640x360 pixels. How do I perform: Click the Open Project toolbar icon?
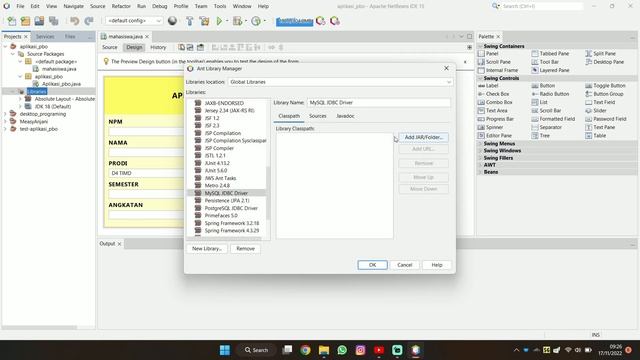click(39, 21)
